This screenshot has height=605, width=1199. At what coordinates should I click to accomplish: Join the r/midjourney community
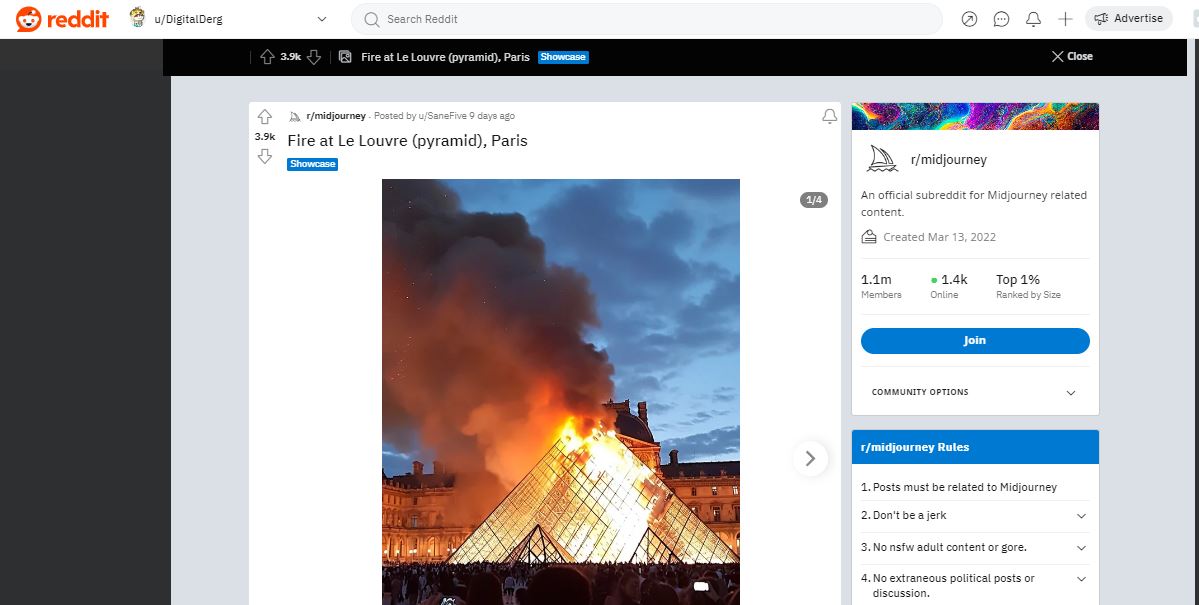[x=974, y=341]
